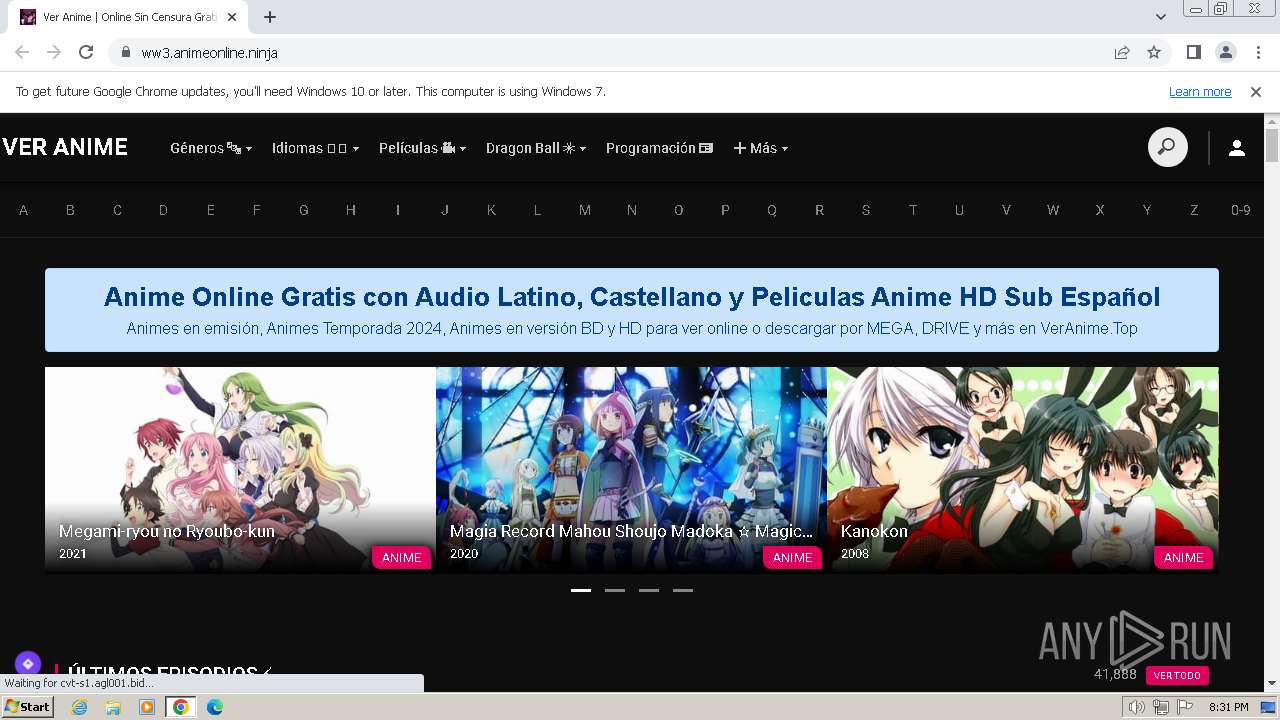This screenshot has height=720, width=1280.
Task: Select the third carousel page indicator
Action: pos(649,590)
